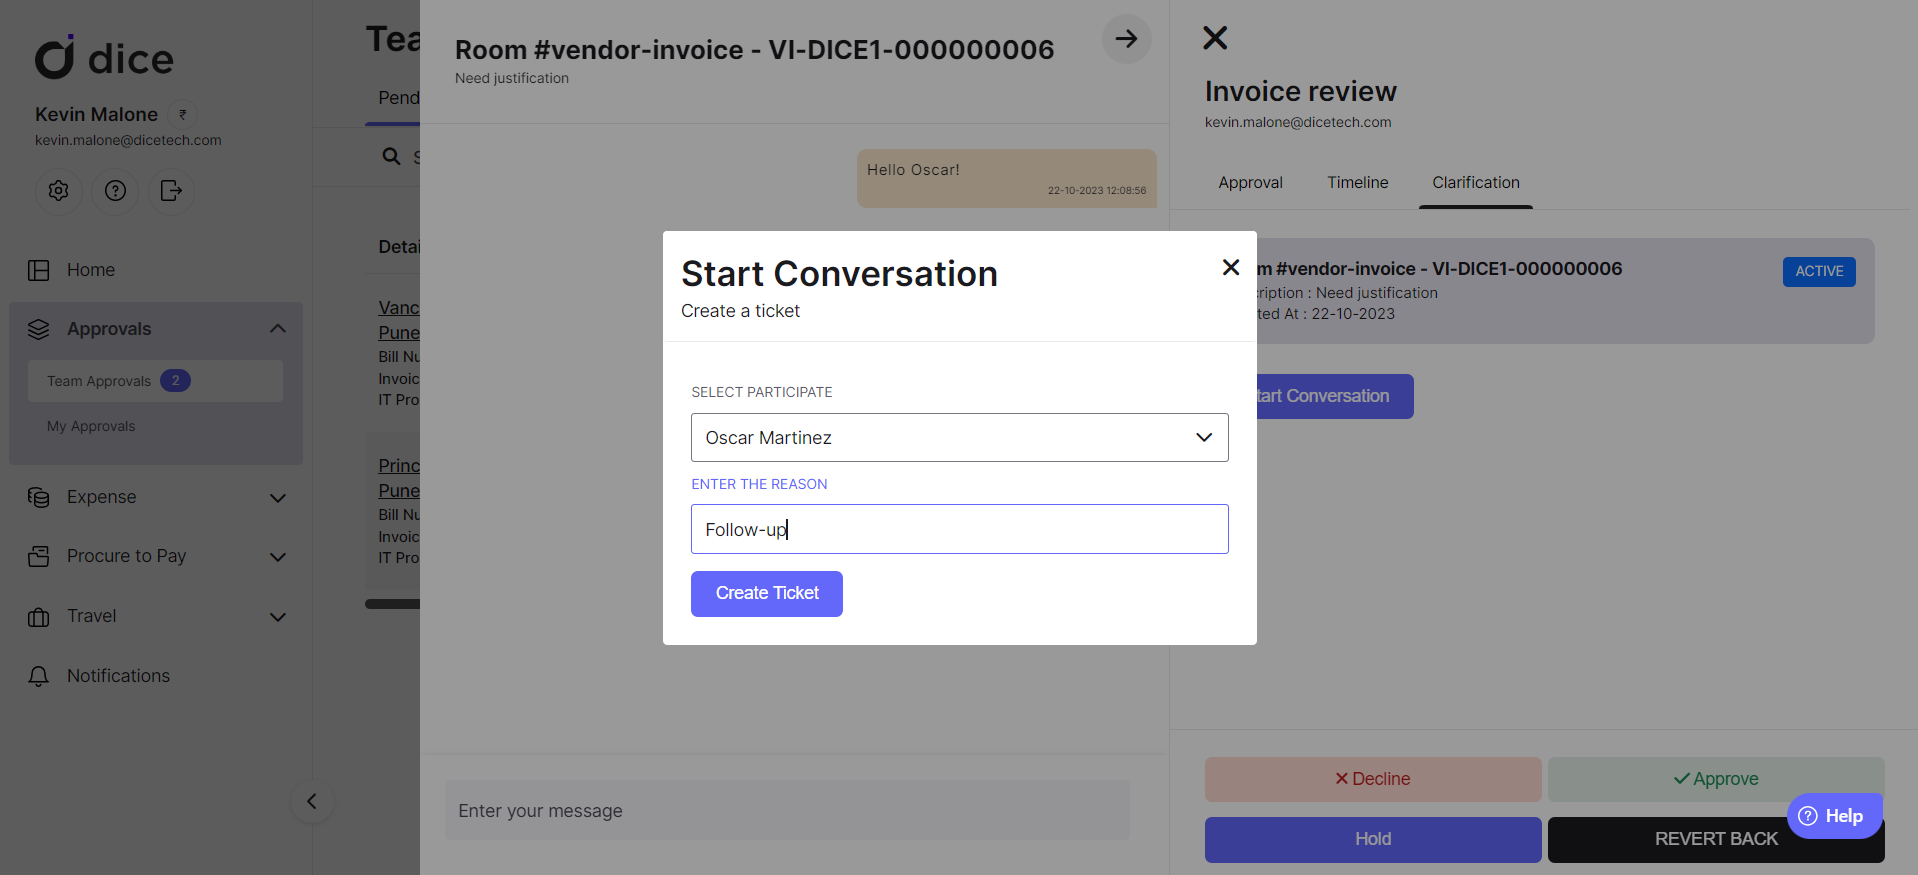Viewport: 1918px width, 875px height.
Task: Expand the Travel menu chevron
Action: click(278, 617)
